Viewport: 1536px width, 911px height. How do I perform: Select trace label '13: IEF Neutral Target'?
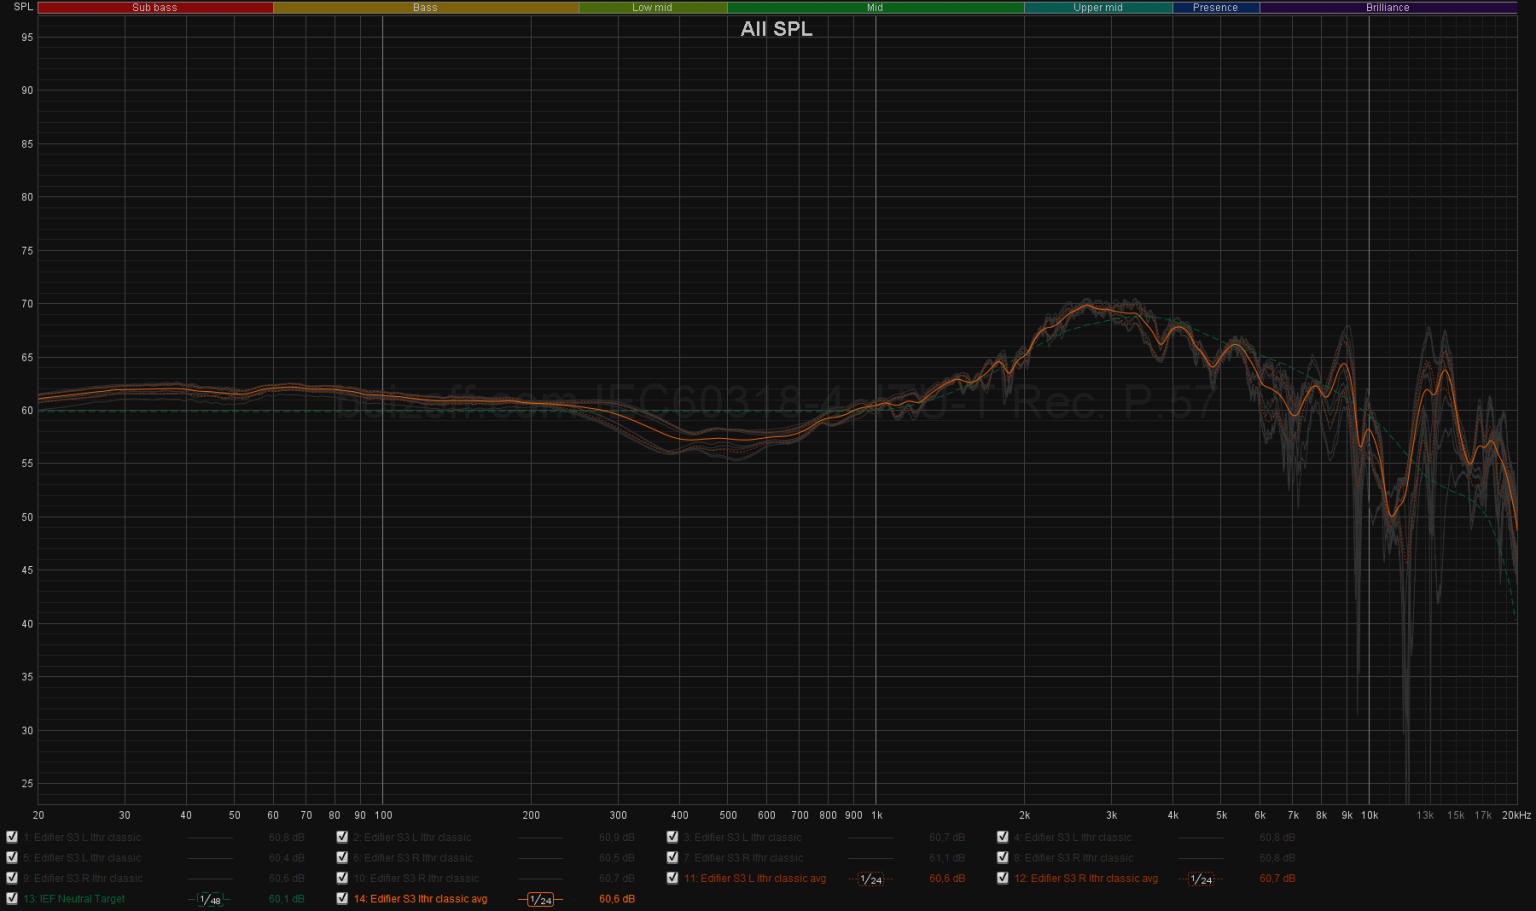coord(74,899)
